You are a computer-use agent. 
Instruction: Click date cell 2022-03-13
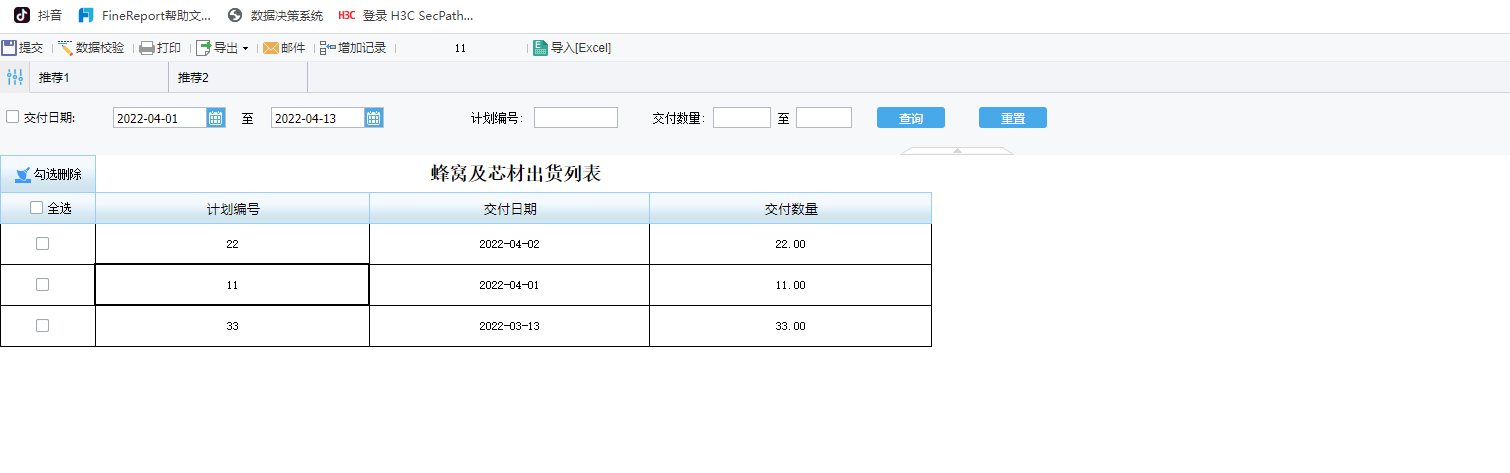(x=510, y=326)
